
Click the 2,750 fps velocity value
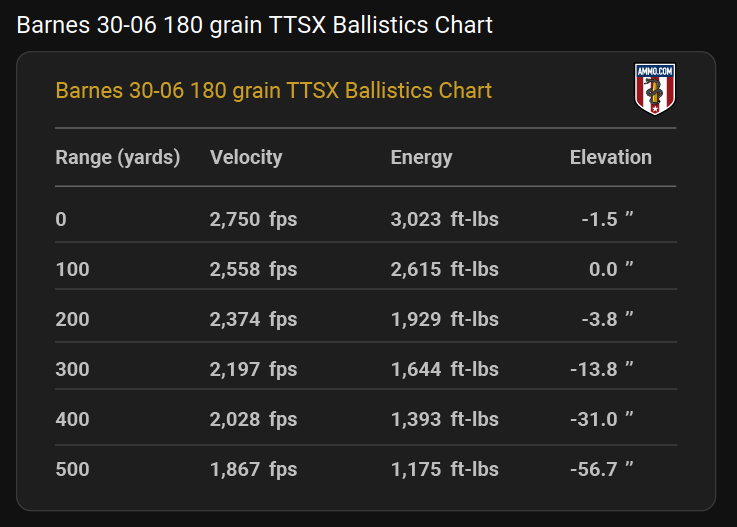click(253, 220)
